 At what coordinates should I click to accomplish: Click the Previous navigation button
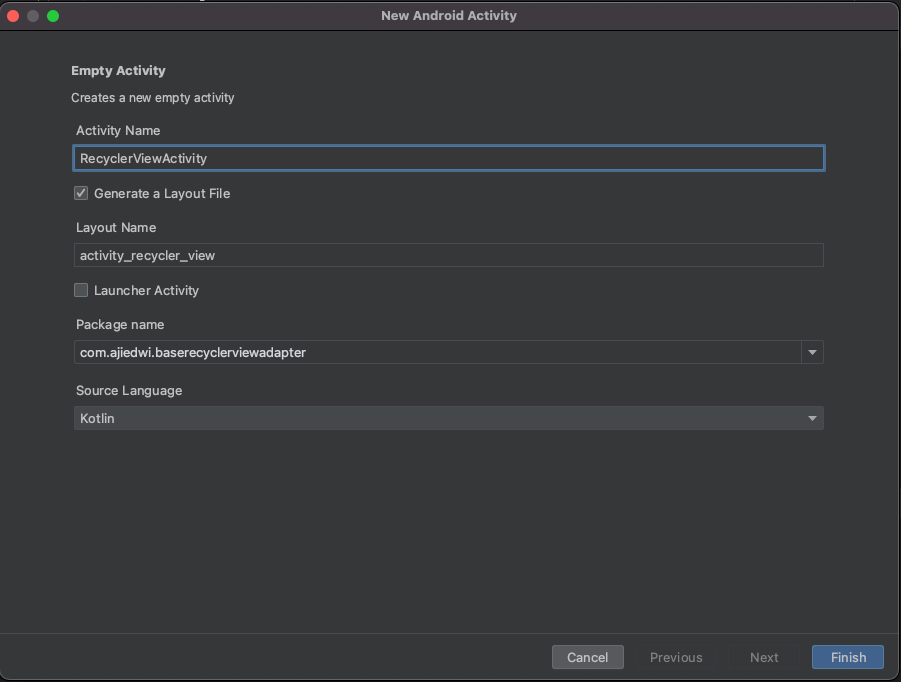676,657
